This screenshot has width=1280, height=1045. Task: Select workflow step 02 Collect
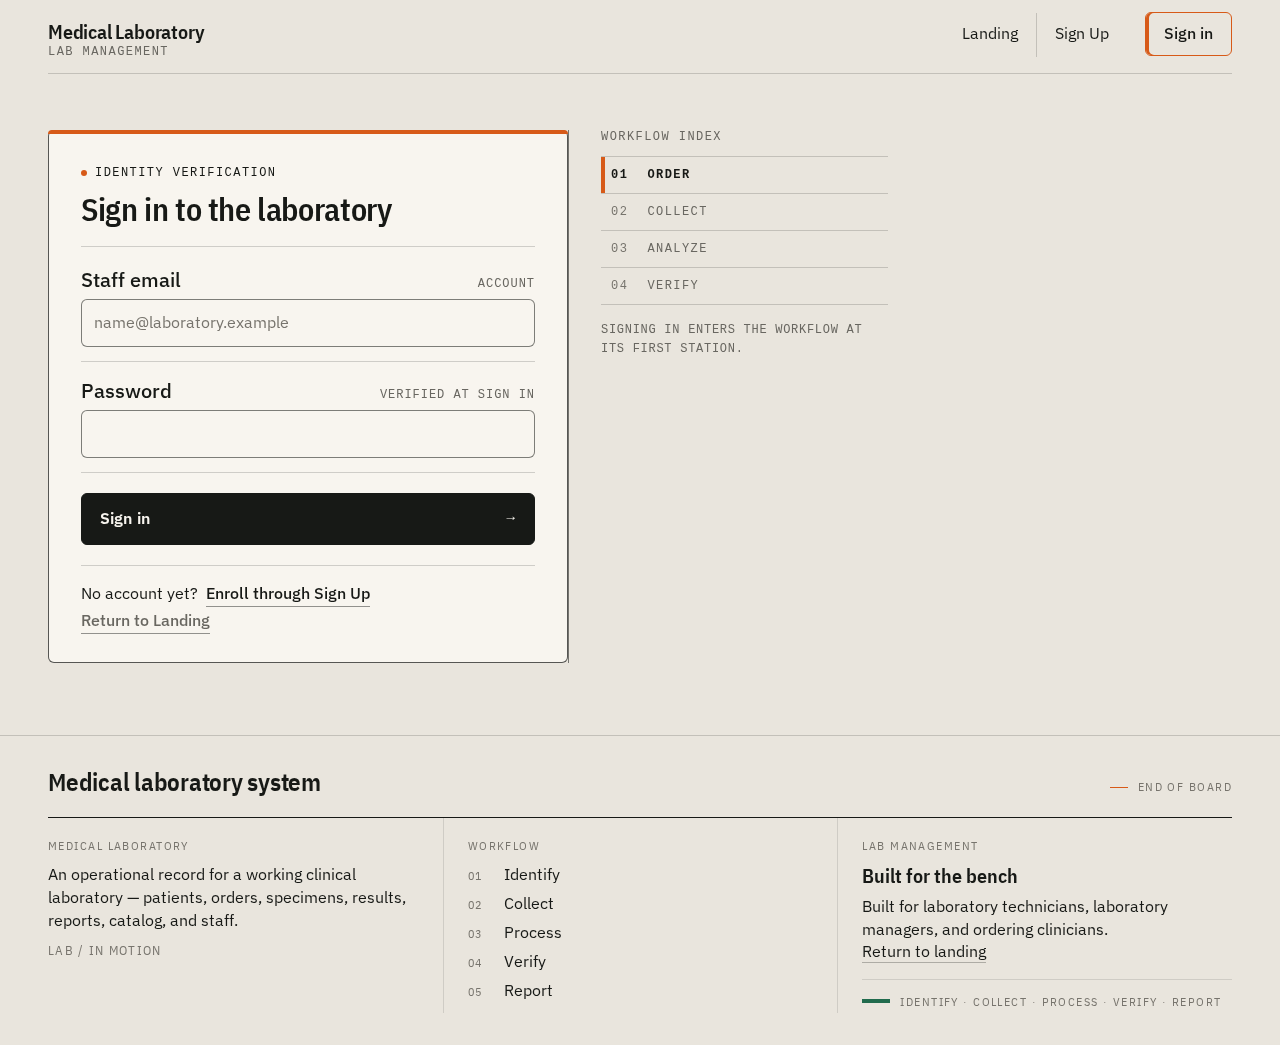click(x=744, y=212)
